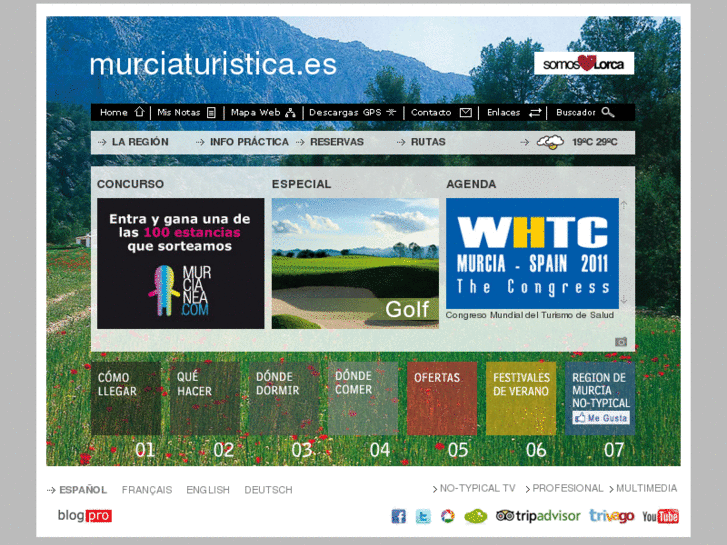This screenshot has width=727, height=545.
Task: Open the YouTube logo link
Action: tap(660, 516)
